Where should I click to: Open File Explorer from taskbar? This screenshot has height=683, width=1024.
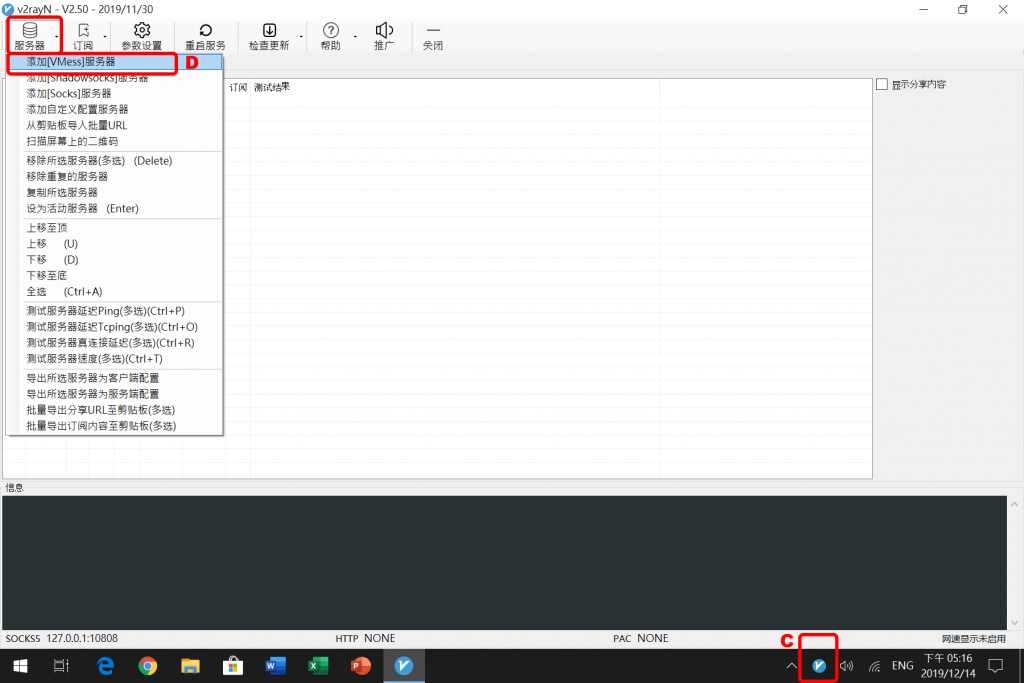coord(190,666)
